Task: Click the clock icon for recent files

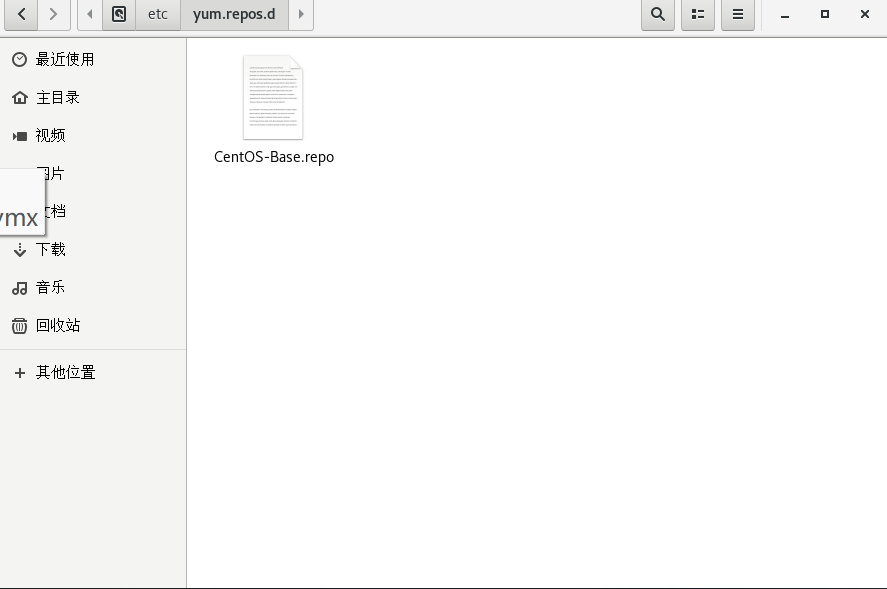Action: 19,59
